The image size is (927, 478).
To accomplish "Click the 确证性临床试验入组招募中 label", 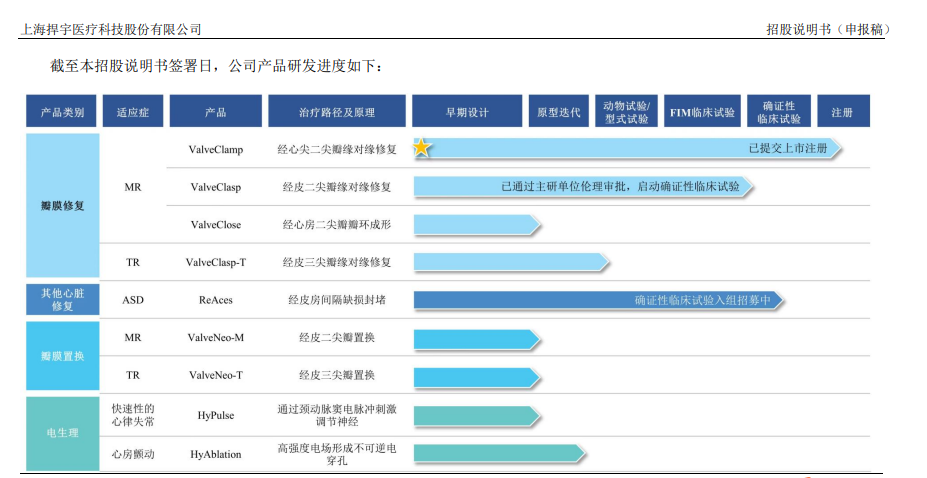I will 702,300.
